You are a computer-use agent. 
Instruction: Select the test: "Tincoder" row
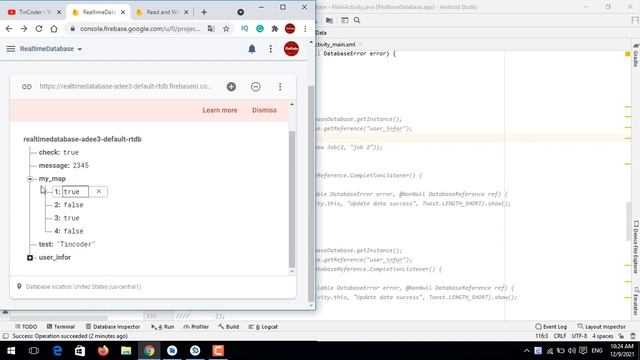[x=67, y=244]
